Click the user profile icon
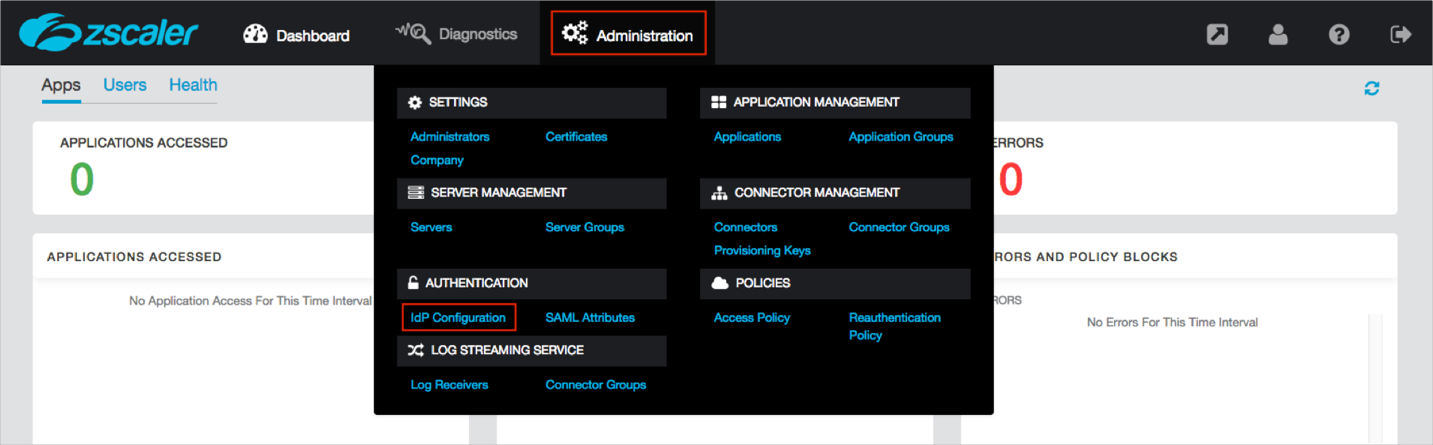This screenshot has width=1433, height=445. pos(1278,34)
